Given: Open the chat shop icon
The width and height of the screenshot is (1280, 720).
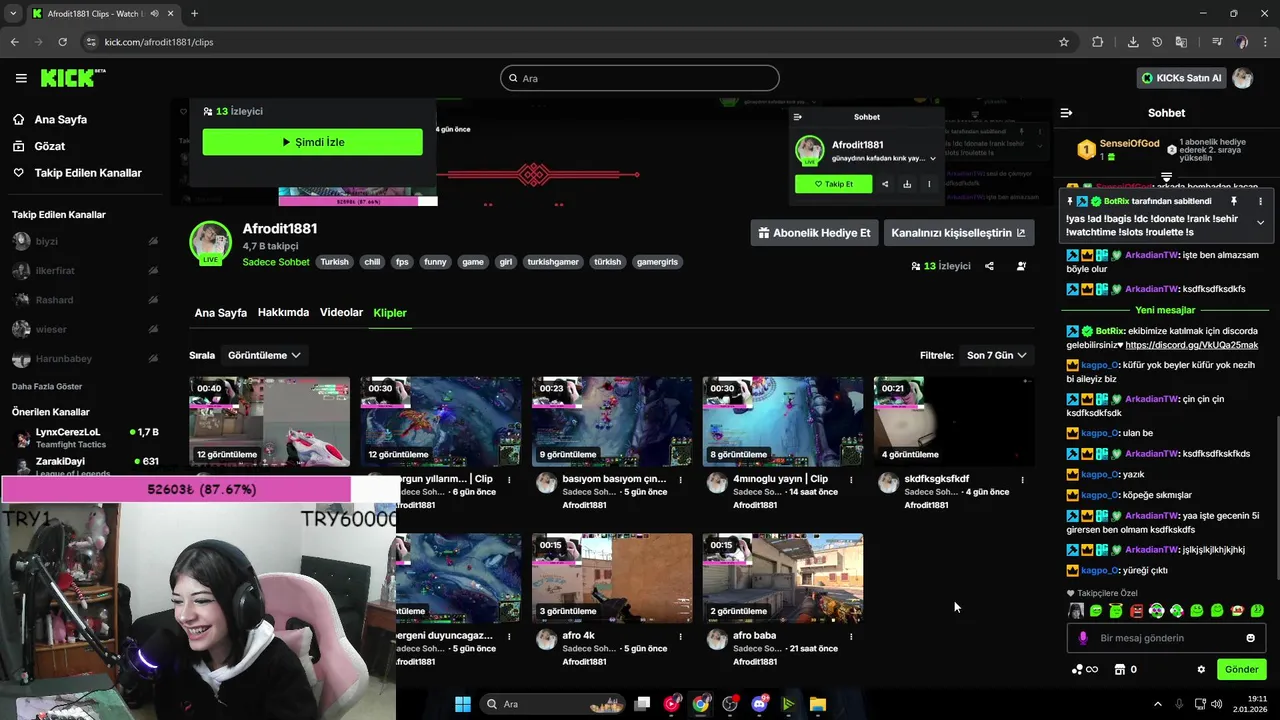Looking at the screenshot, I should click(x=1120, y=669).
